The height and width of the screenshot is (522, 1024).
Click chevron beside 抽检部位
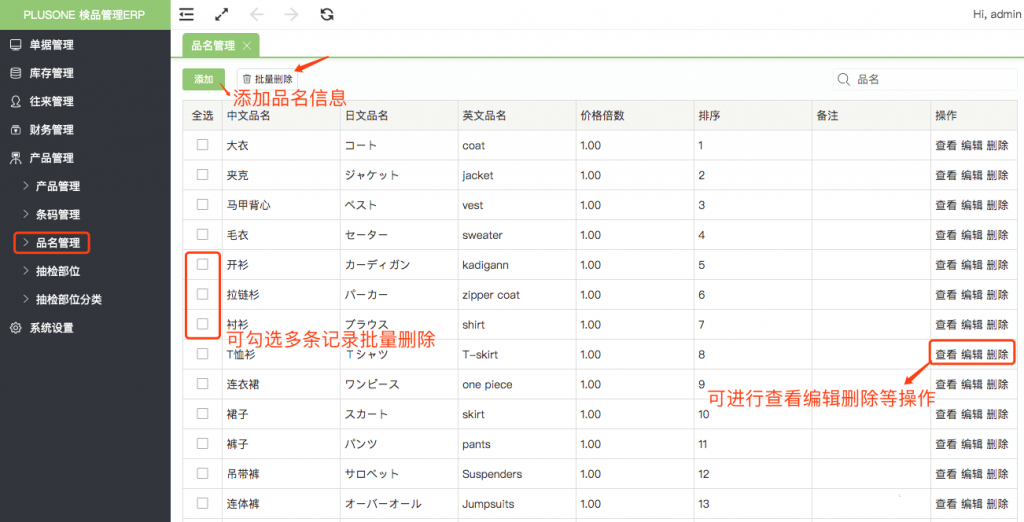[x=25, y=271]
